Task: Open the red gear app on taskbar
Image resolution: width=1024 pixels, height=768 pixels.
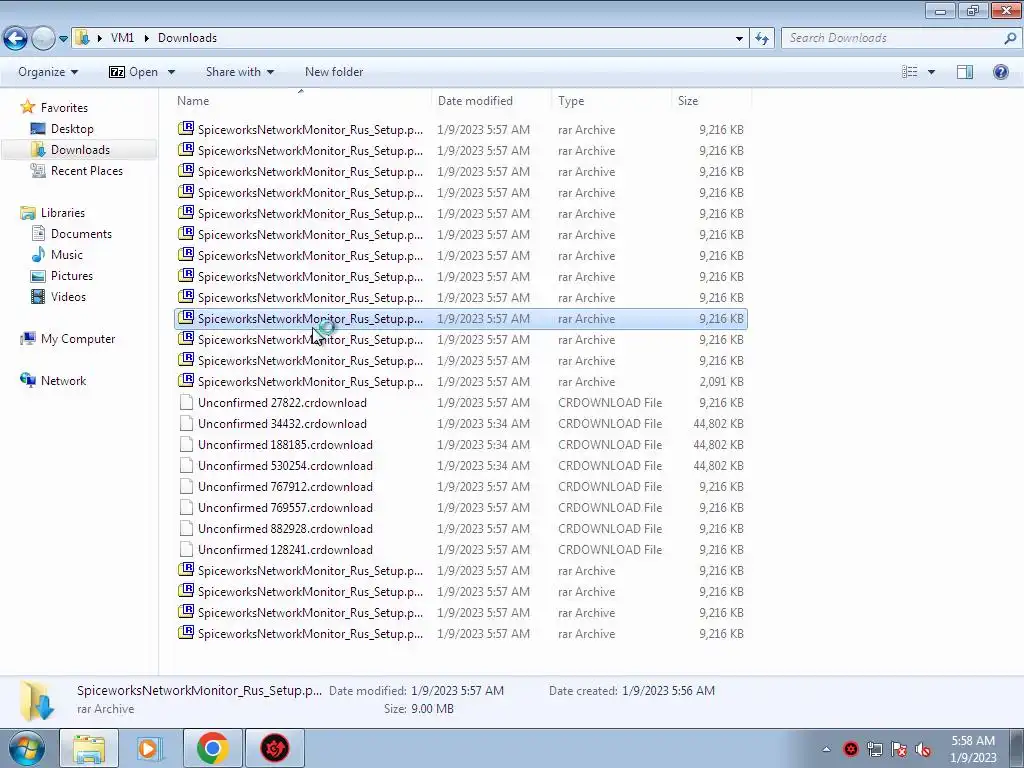Action: click(275, 748)
